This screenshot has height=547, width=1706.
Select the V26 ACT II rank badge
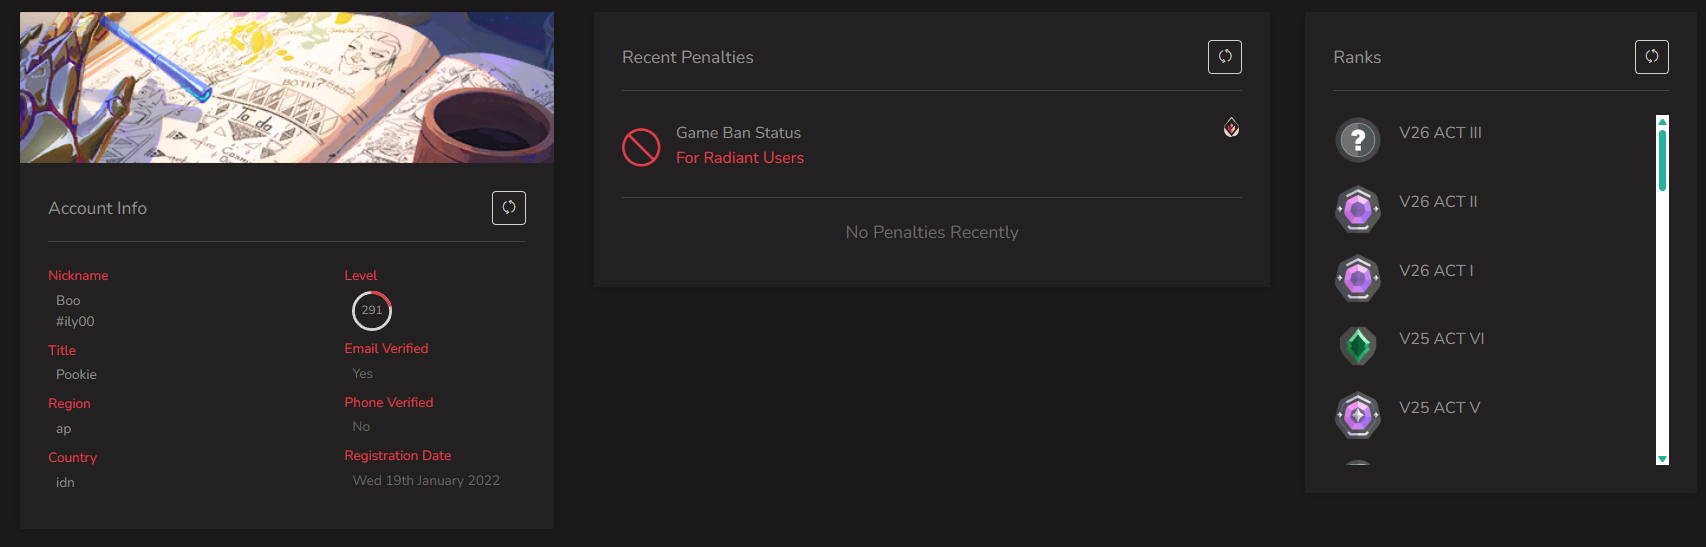(x=1358, y=209)
